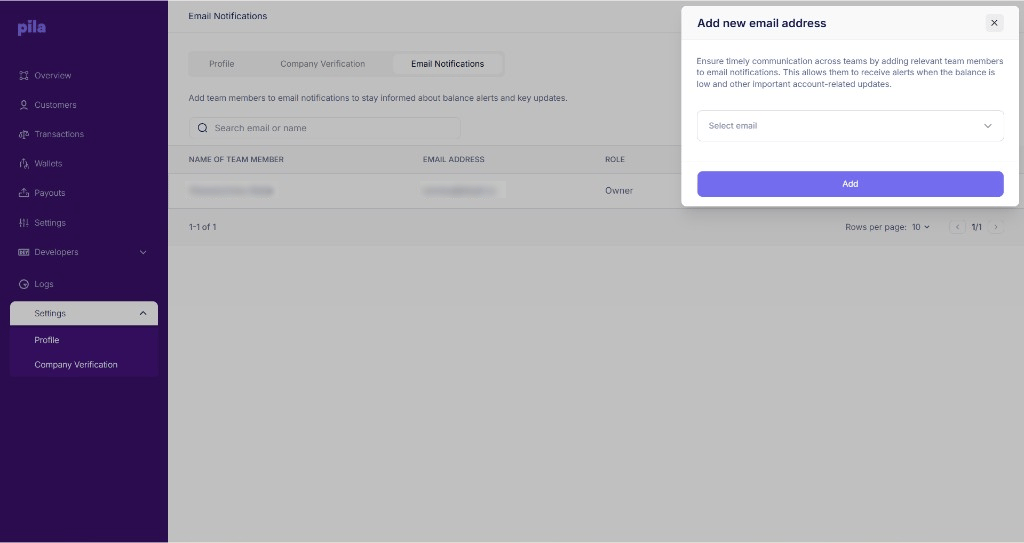Close the Add new email address dialog
The height and width of the screenshot is (543, 1024).
(994, 23)
